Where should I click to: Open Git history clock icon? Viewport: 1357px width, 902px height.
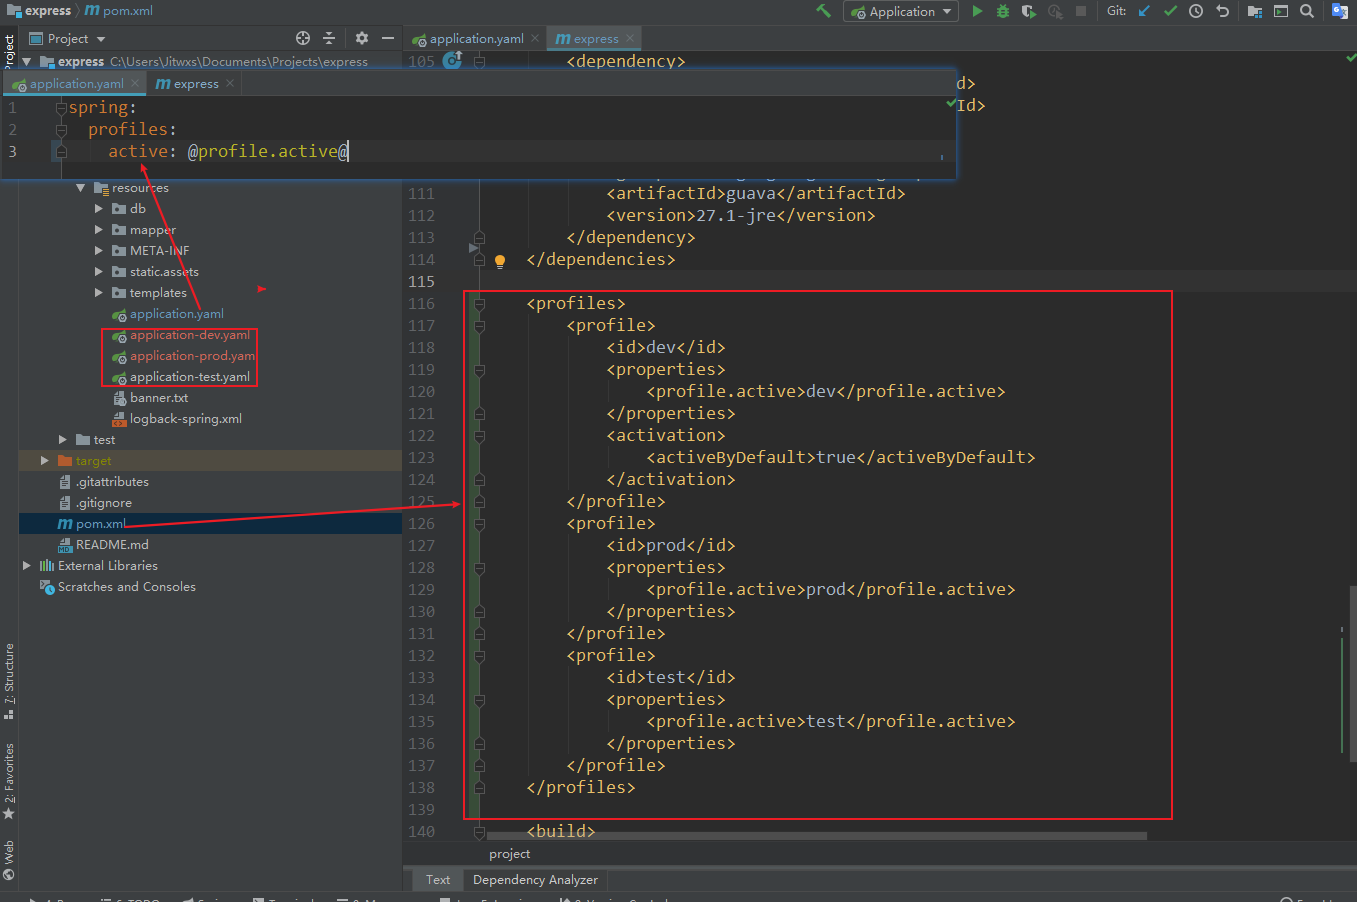[1196, 11]
